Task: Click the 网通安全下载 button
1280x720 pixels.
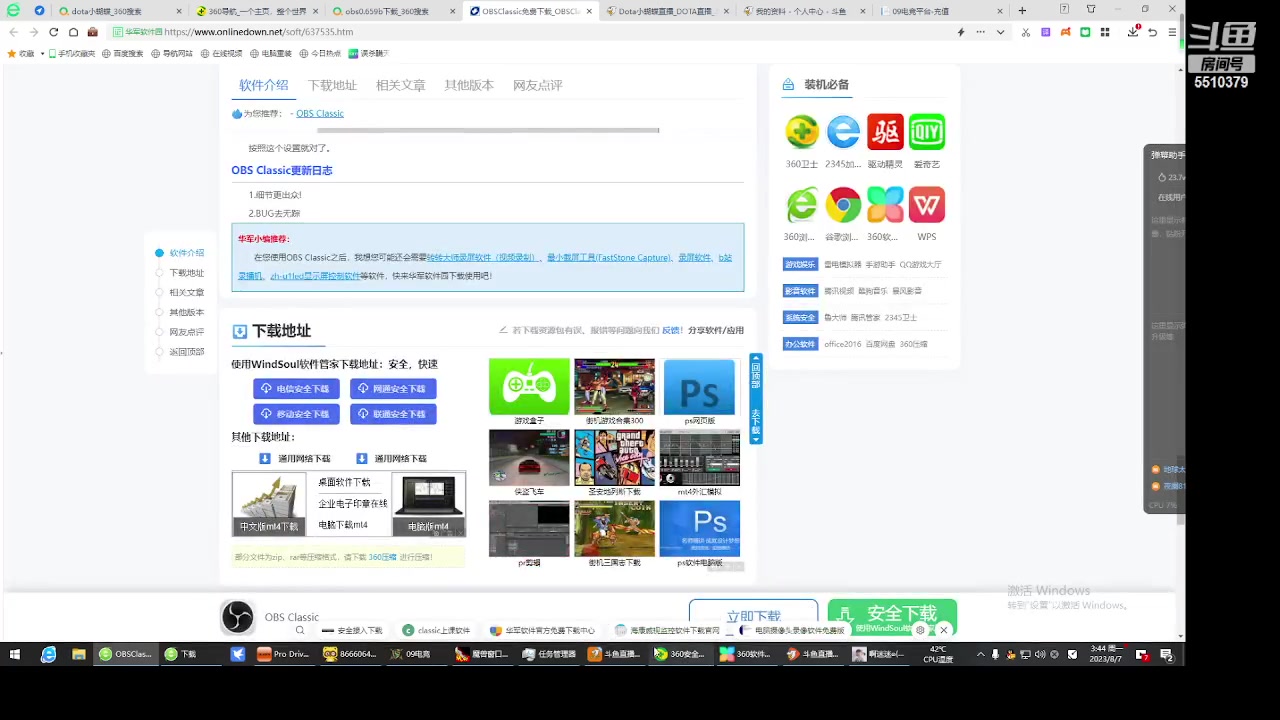Action: coord(392,389)
